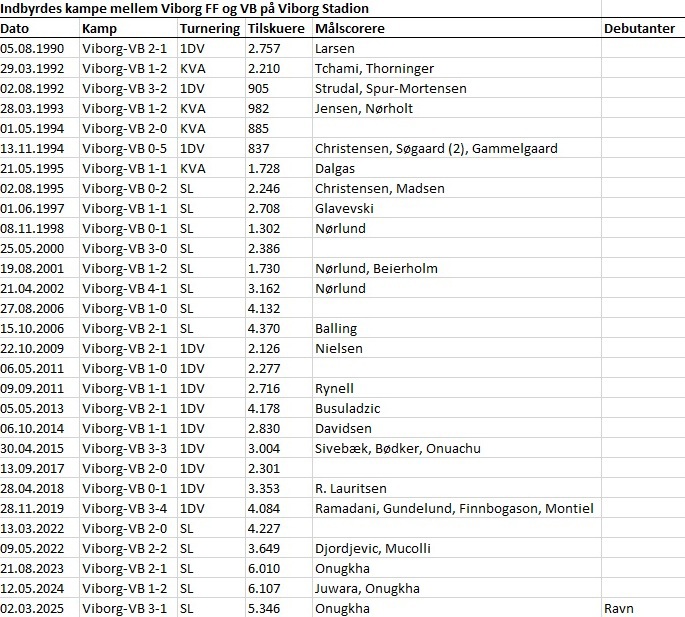
Task: Click match cell 'Viborg-VB 2-0' dated 01.05.1994
Action: point(125,128)
